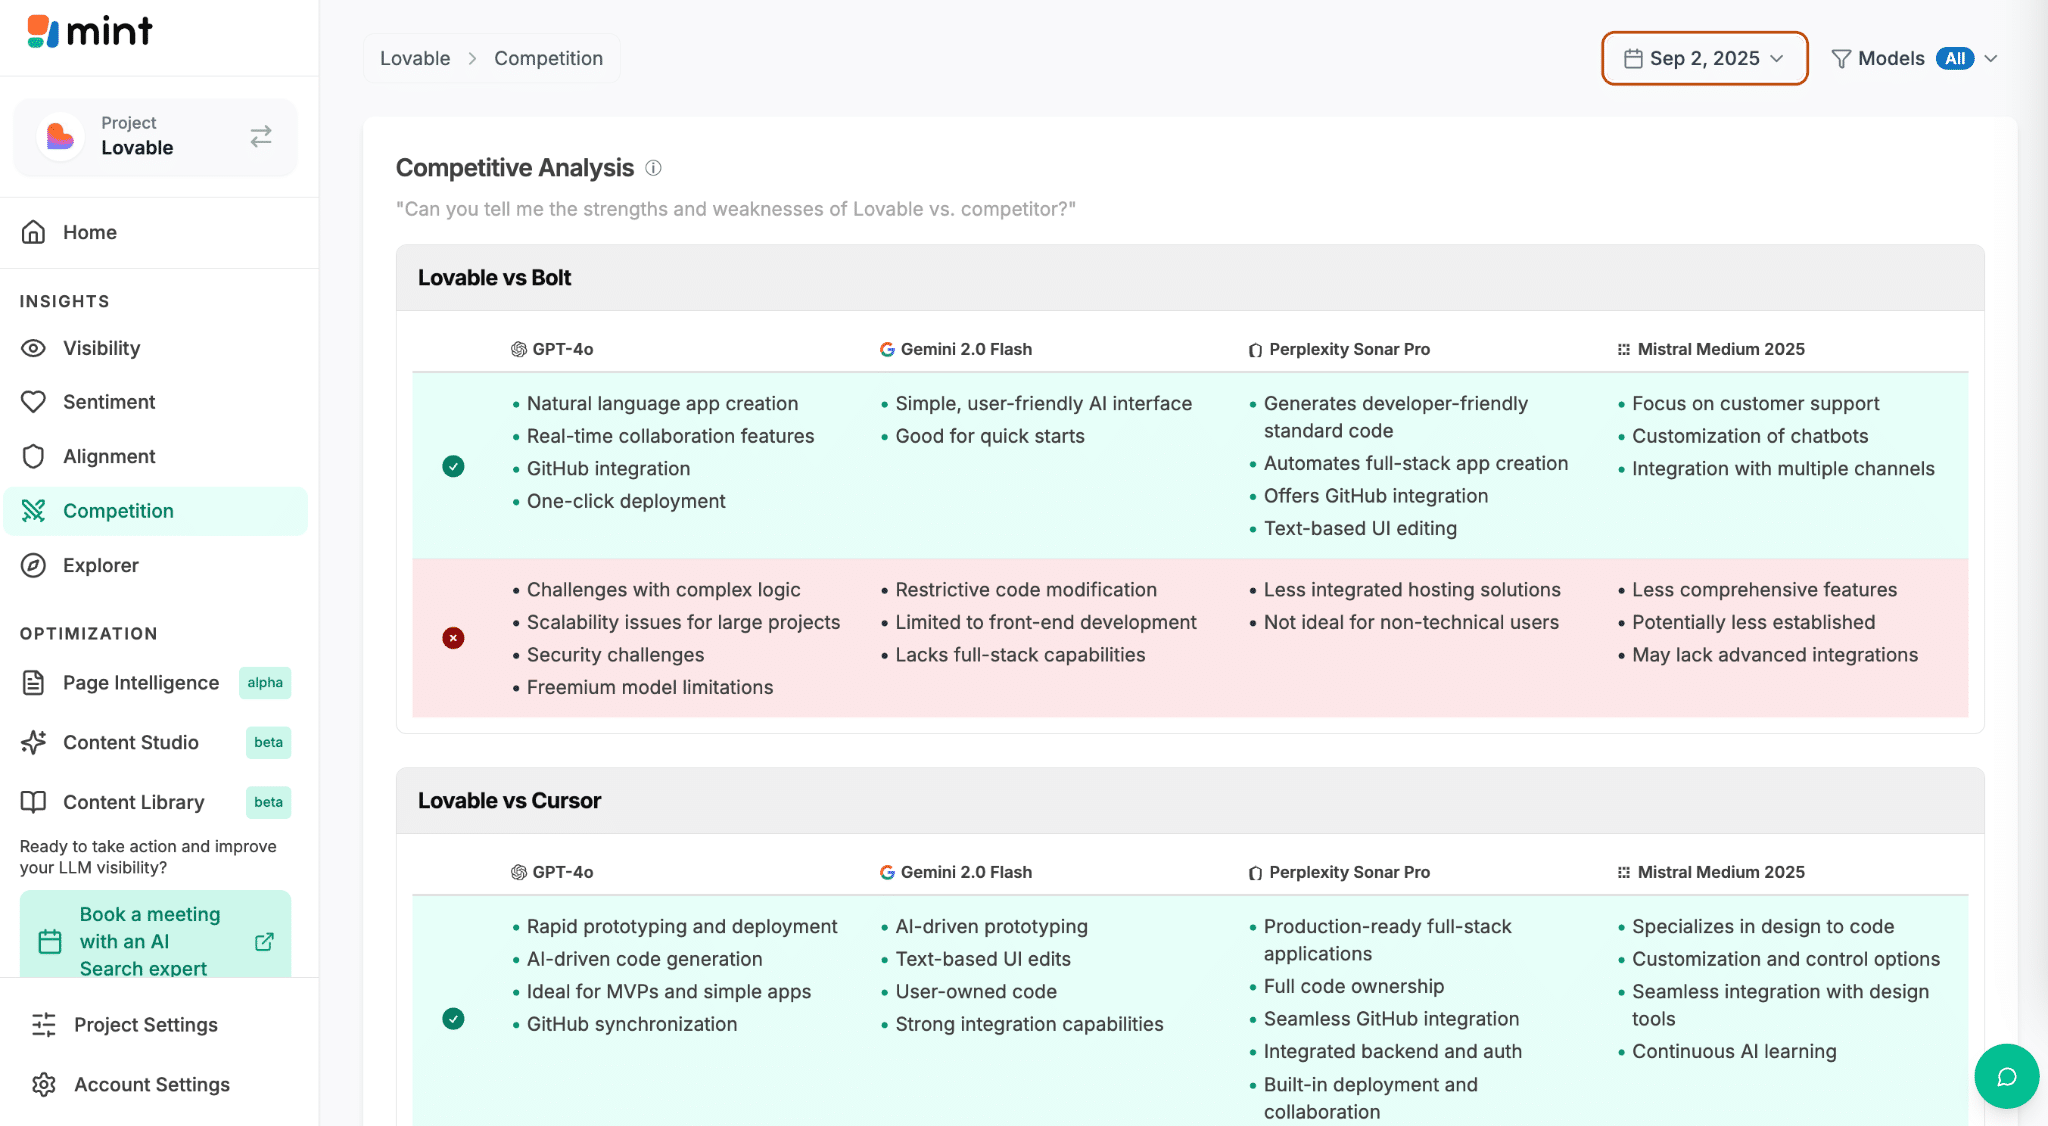Click the Account Settings gear icon
2048x1126 pixels.
click(44, 1085)
